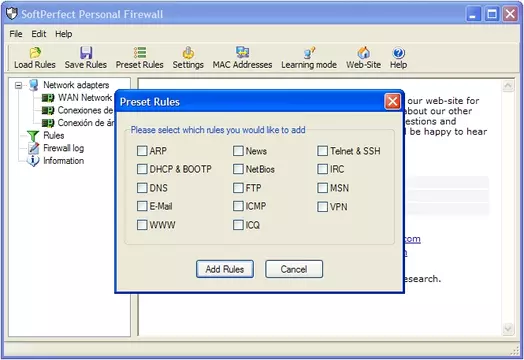Viewport: 524px width, 360px height.
Task: Click the SoftPerfect shield title bar icon
Action: point(12,13)
